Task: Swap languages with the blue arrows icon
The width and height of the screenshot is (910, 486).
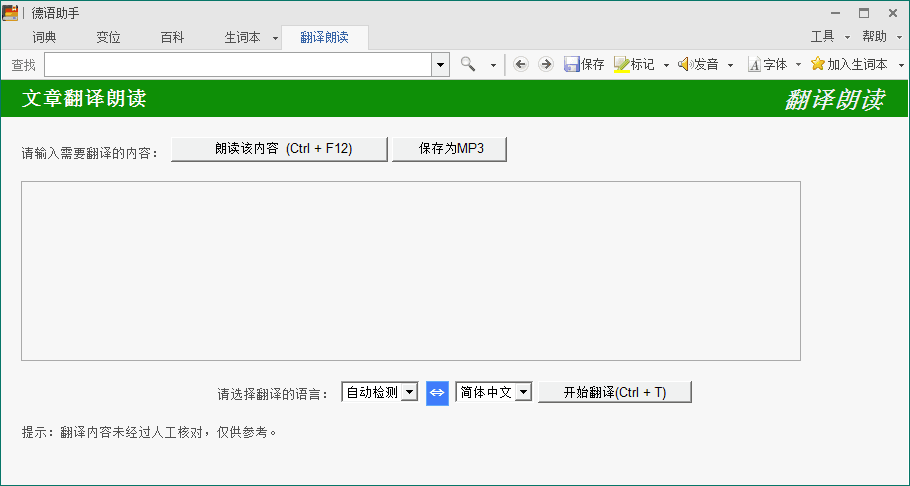Action: coord(437,393)
